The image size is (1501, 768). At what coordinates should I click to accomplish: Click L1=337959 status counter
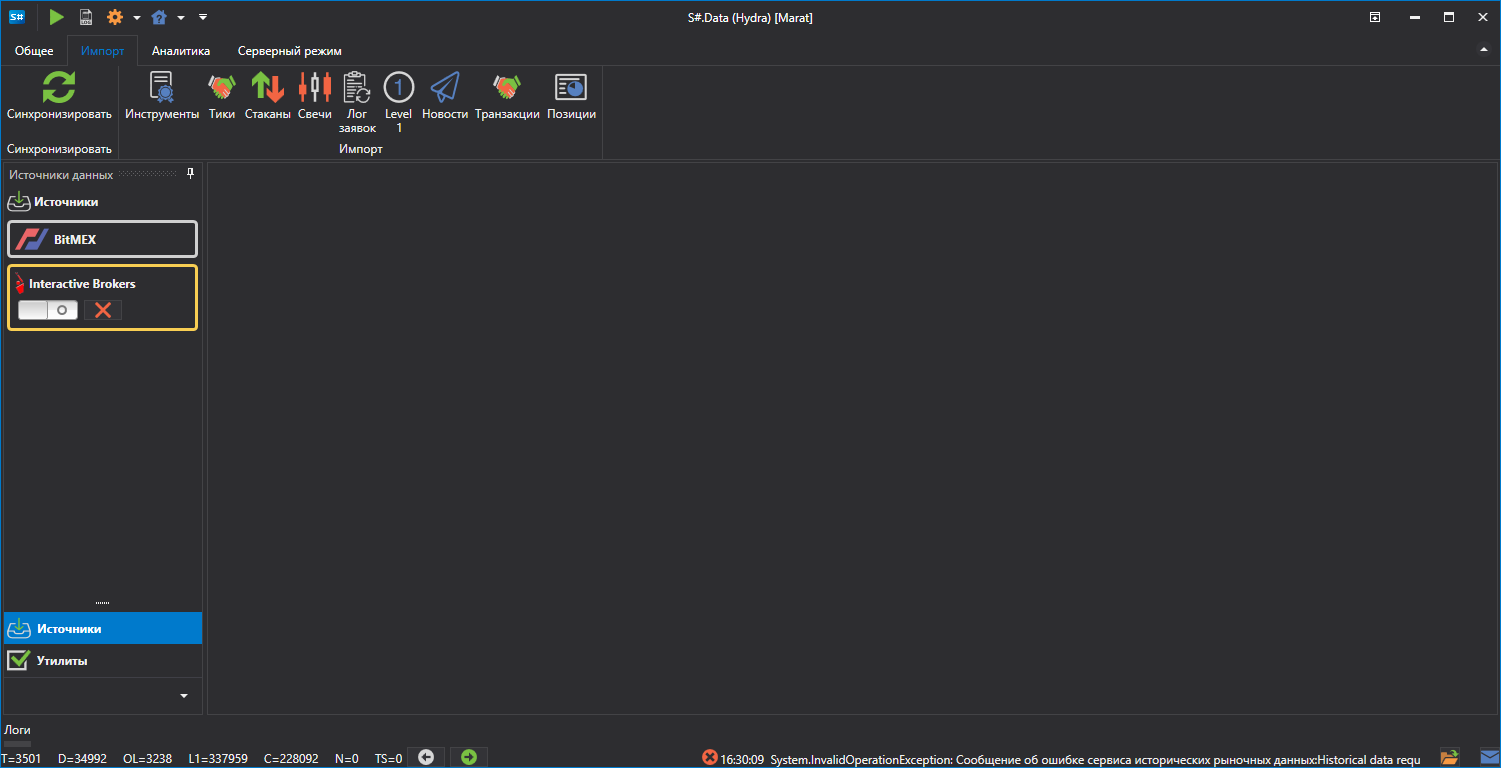218,759
